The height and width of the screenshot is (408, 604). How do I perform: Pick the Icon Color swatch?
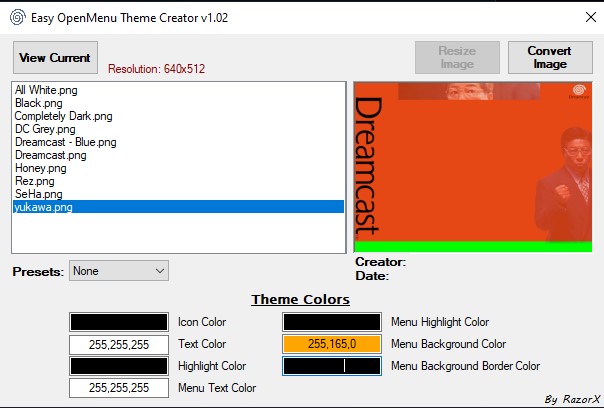(119, 322)
